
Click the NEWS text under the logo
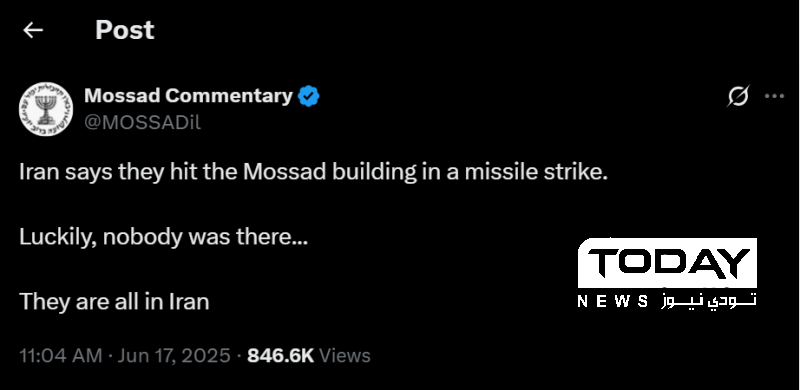click(613, 301)
